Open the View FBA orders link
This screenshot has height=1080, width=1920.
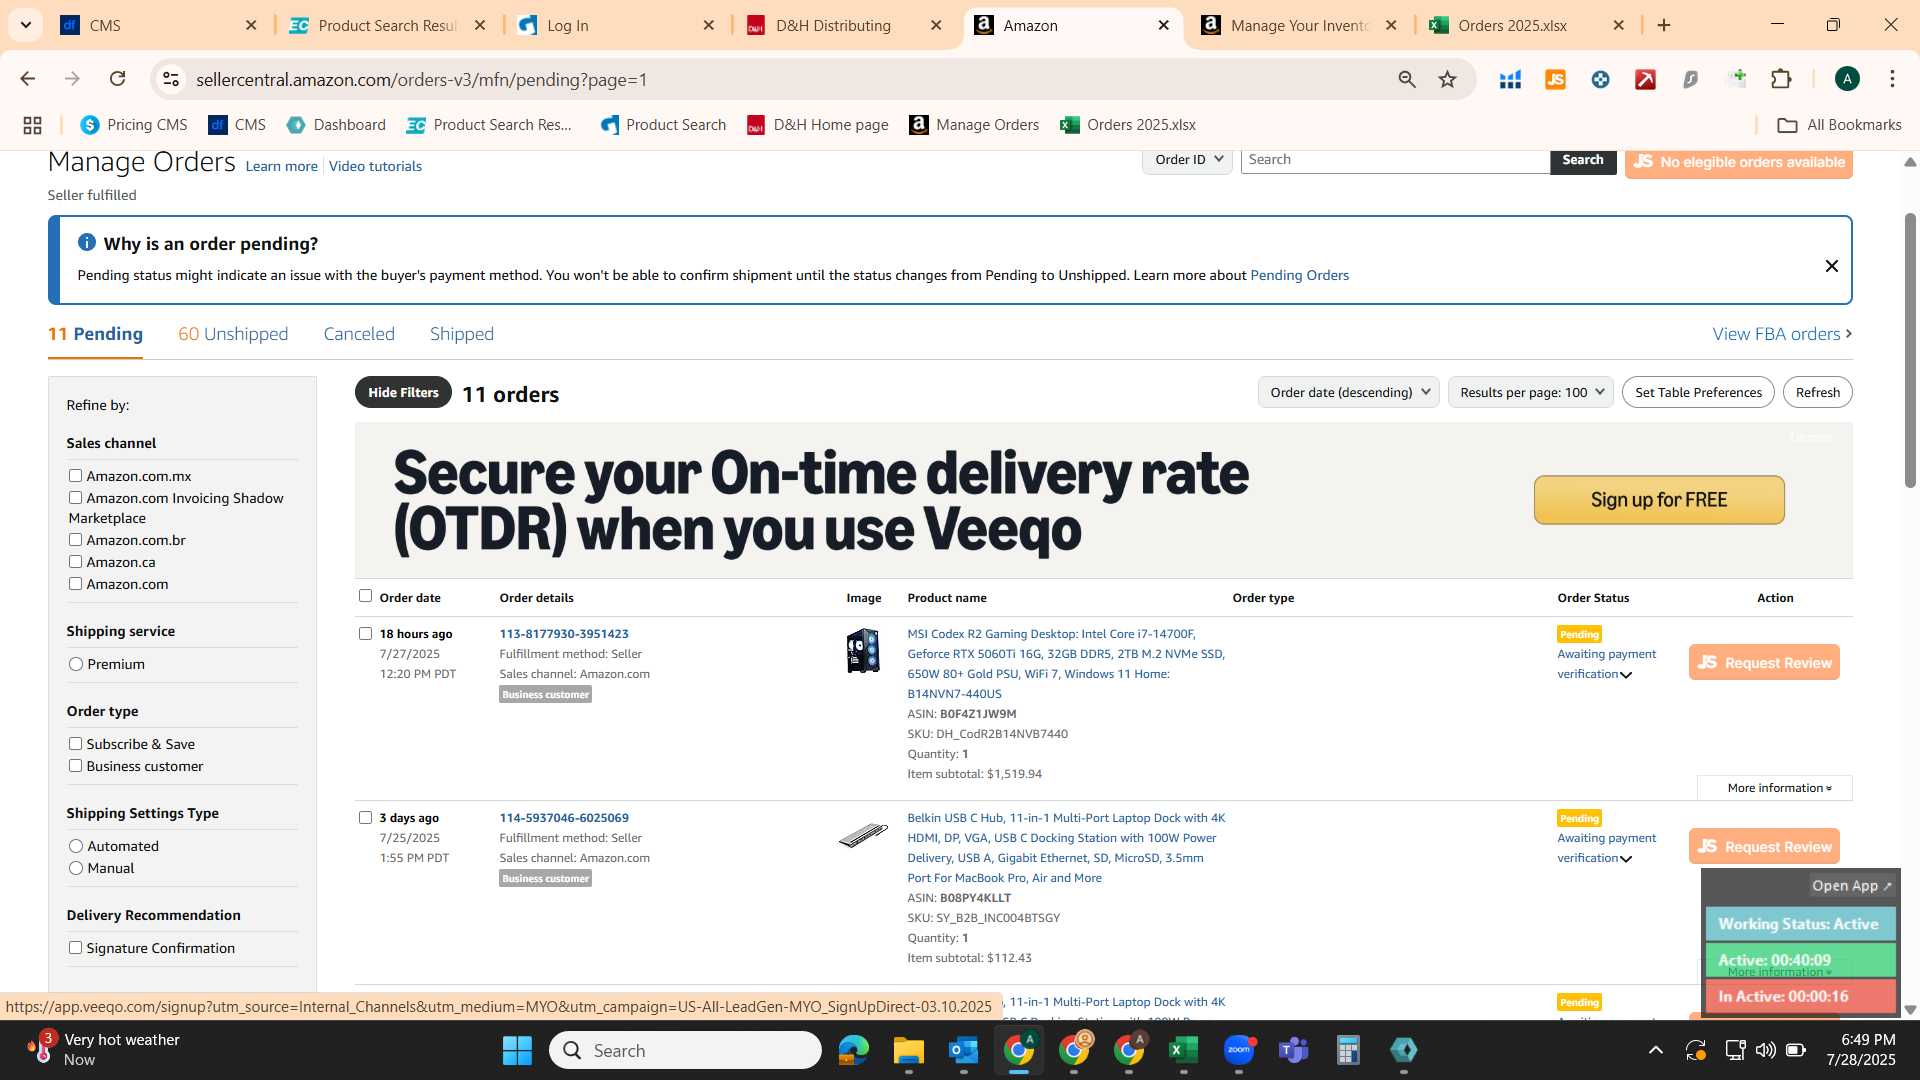[x=1782, y=334]
